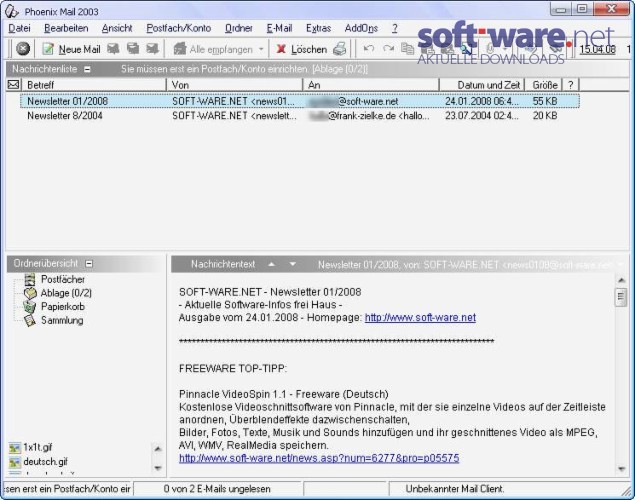
Task: Click message text scroll up arrow
Action: pos(621,280)
